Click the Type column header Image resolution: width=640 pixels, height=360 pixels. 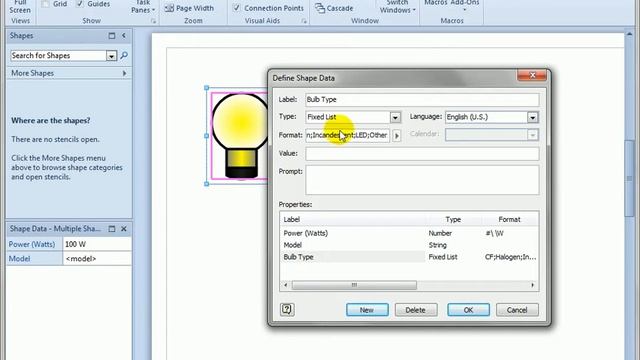[453, 220]
